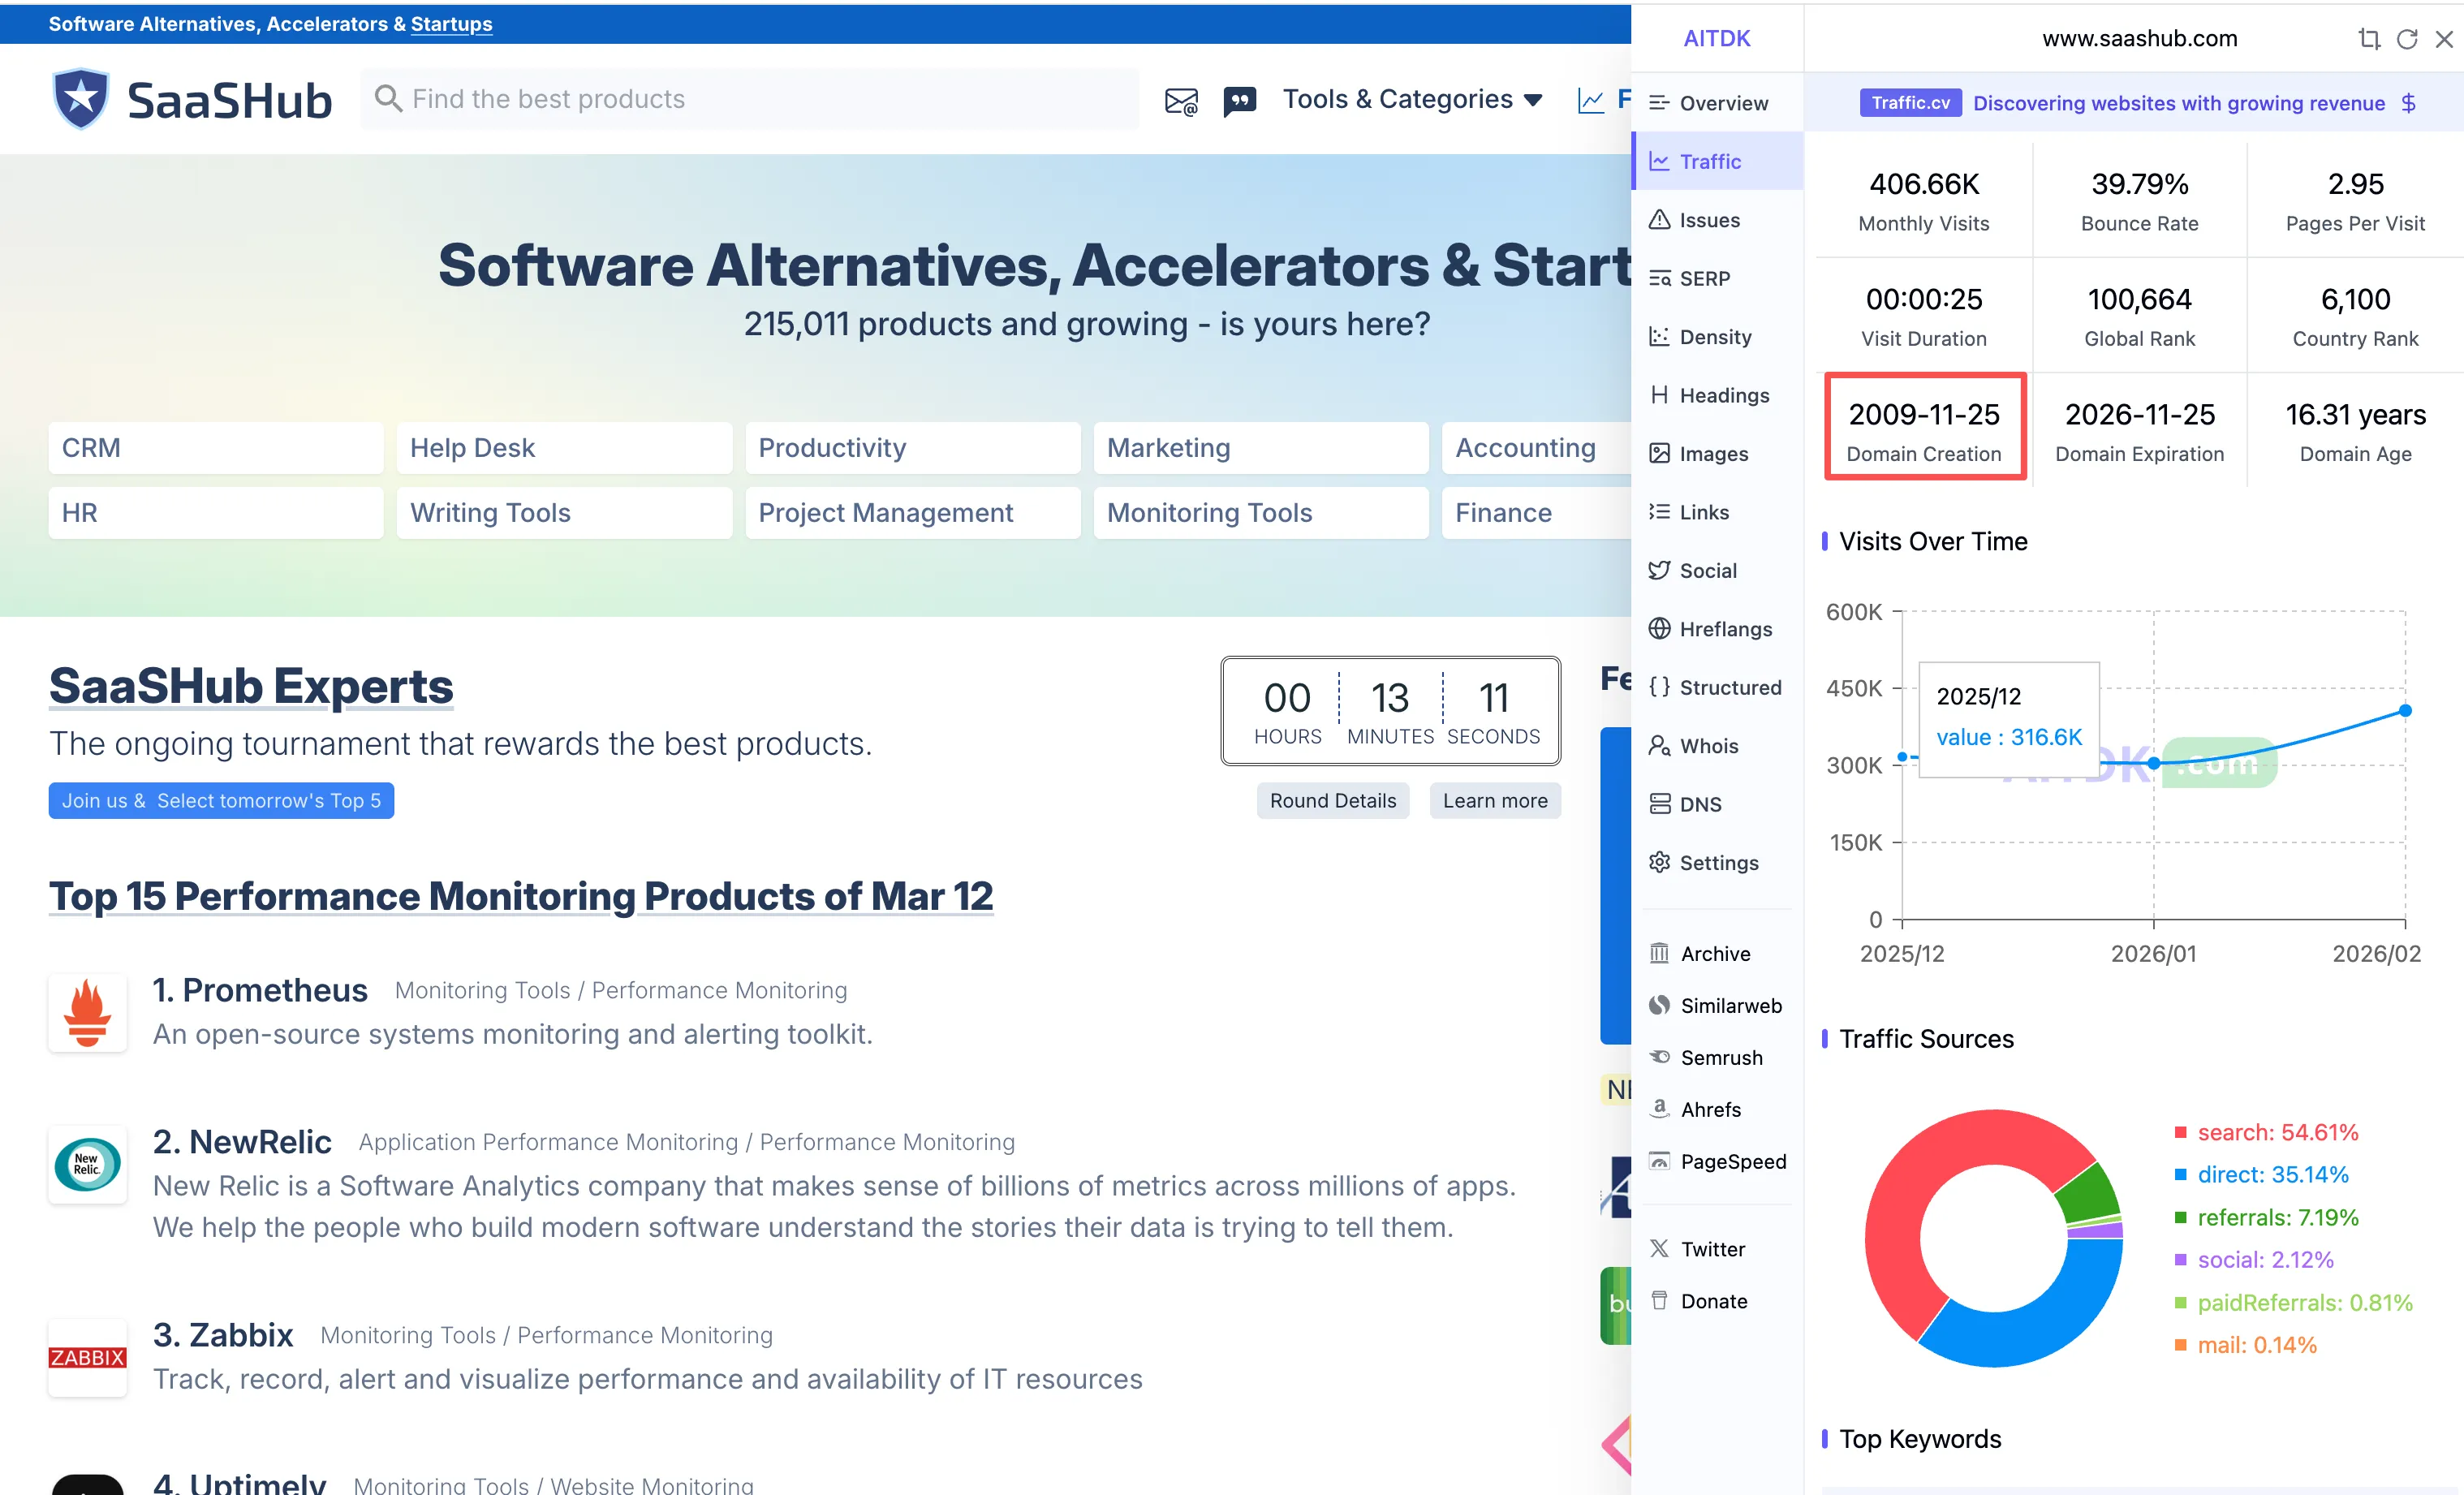Click the Monitoring Tools category link
This screenshot has height=1495, width=2464.
coord(1209,512)
